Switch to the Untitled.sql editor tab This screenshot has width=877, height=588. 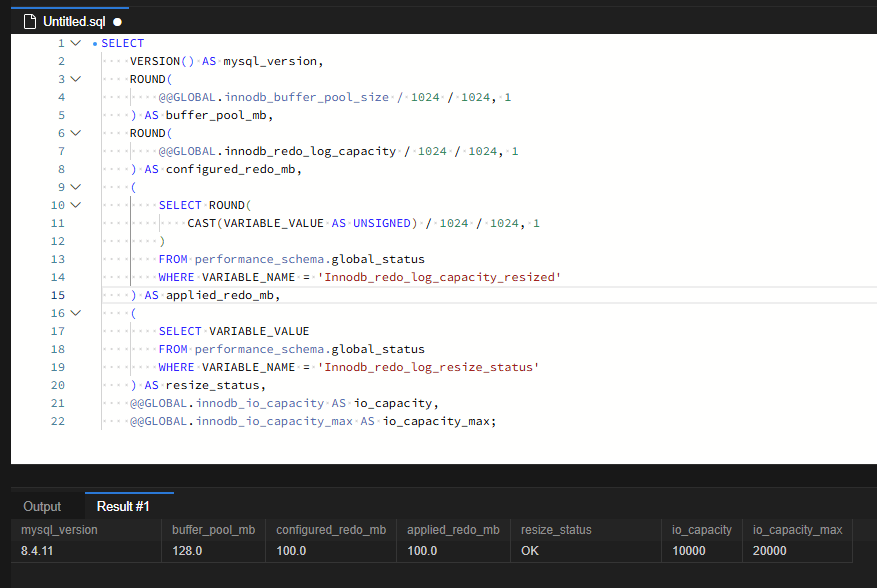70,22
